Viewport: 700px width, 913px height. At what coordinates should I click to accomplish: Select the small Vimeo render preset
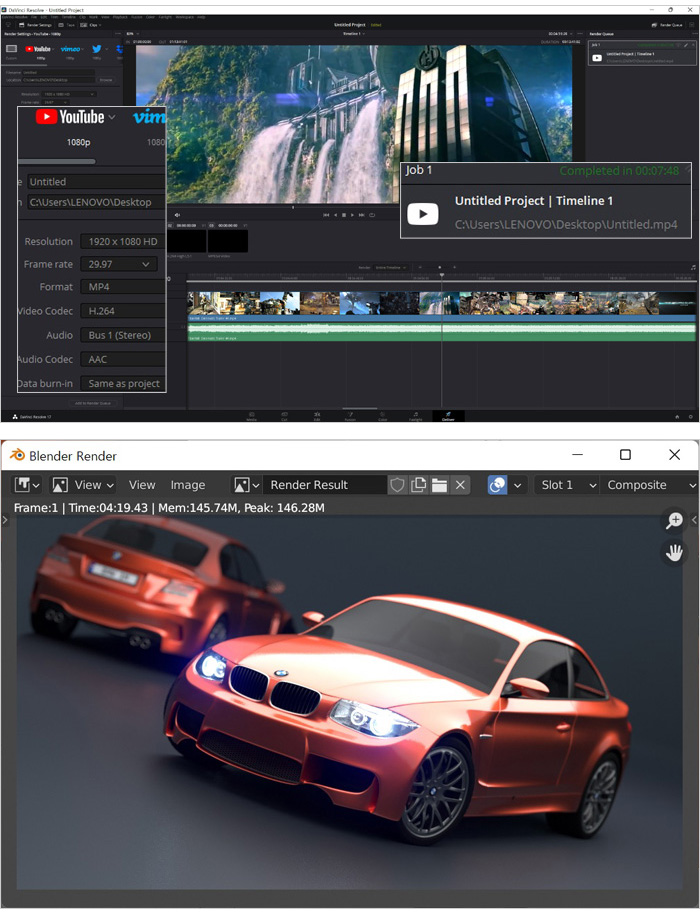(x=70, y=49)
